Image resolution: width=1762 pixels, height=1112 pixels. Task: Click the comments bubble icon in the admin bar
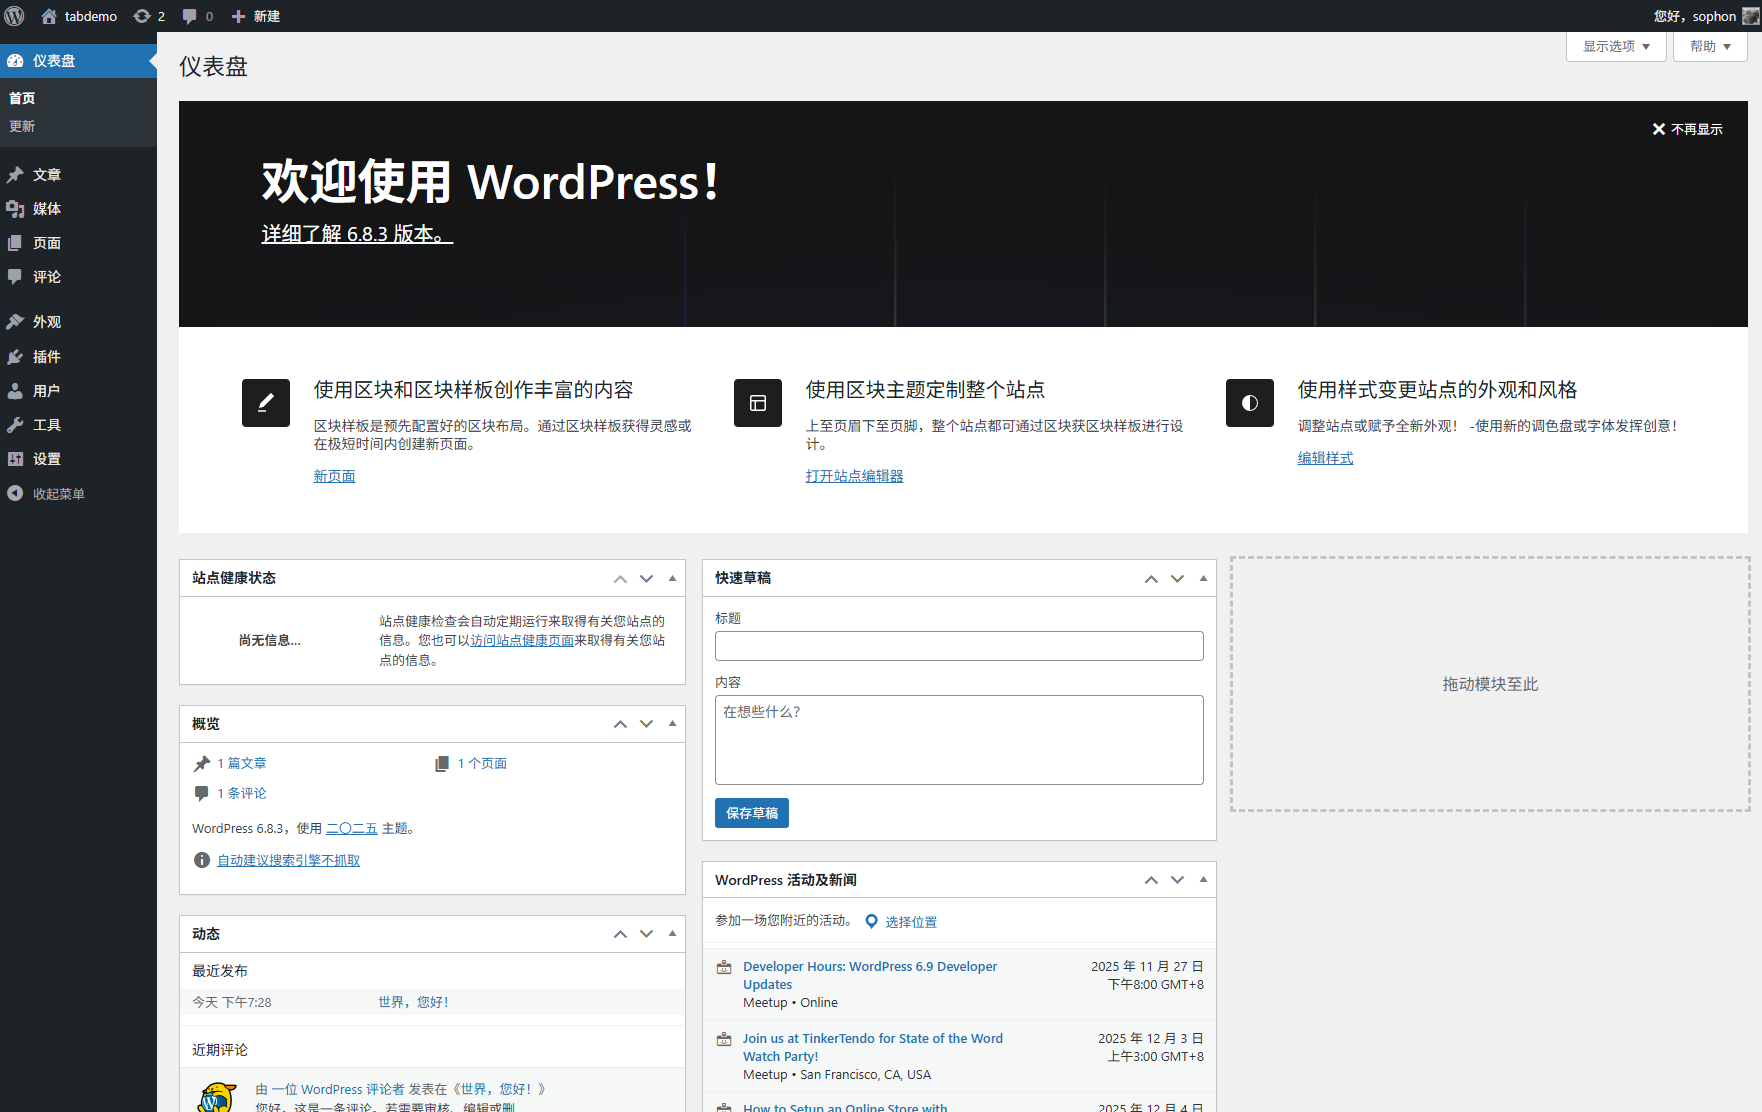pyautogui.click(x=197, y=16)
